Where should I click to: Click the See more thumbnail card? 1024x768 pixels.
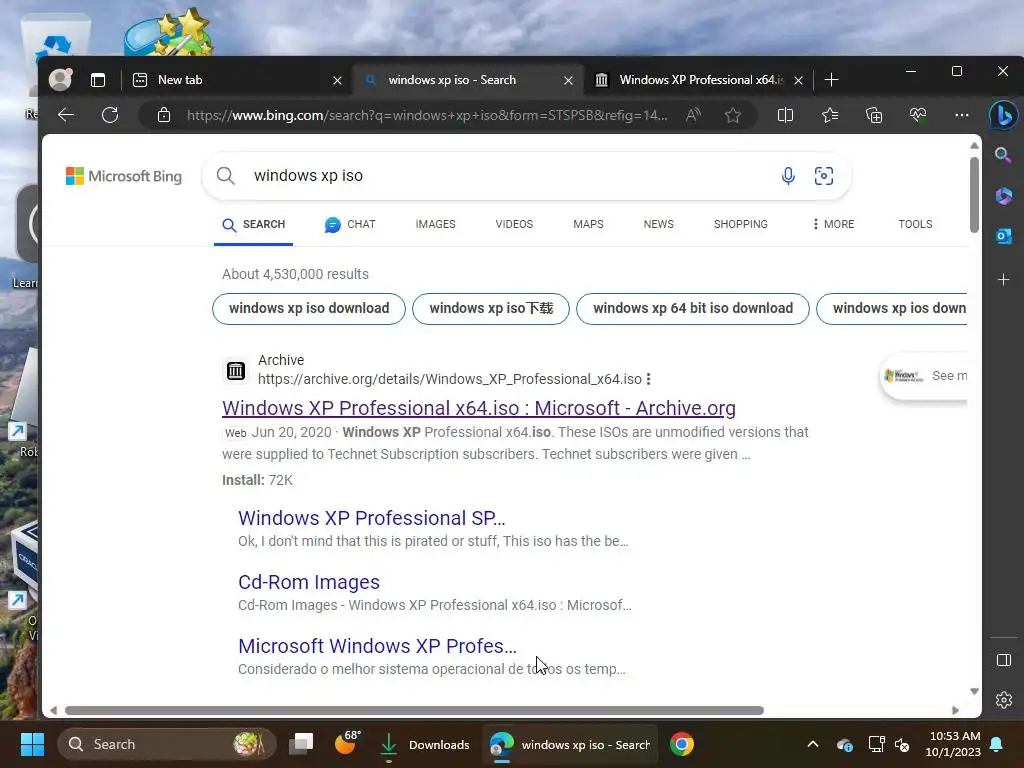(925, 376)
